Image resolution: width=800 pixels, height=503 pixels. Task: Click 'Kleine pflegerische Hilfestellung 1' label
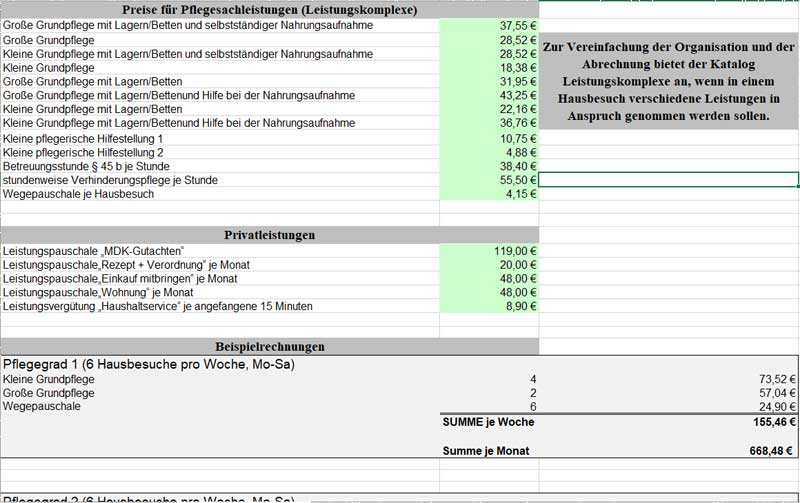pos(83,139)
